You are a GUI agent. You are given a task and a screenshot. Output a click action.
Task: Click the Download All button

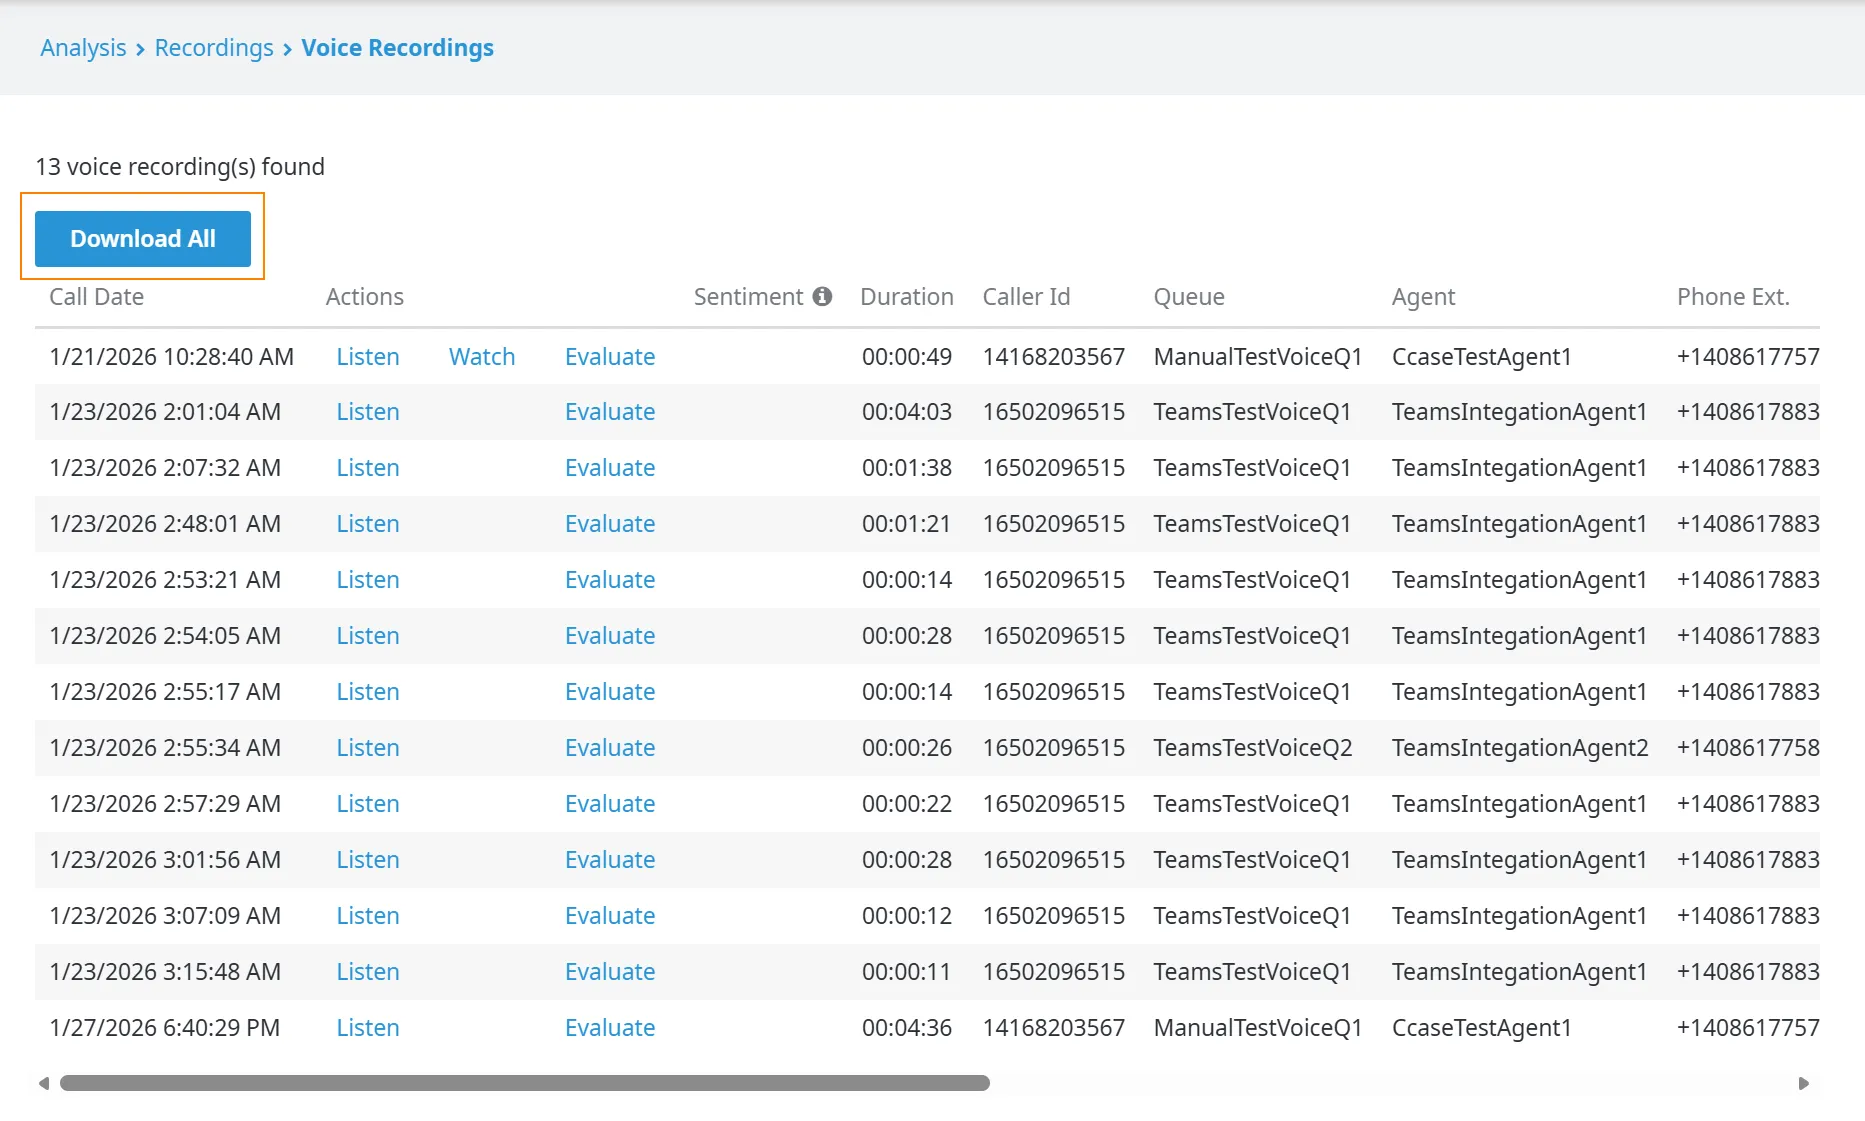click(143, 239)
